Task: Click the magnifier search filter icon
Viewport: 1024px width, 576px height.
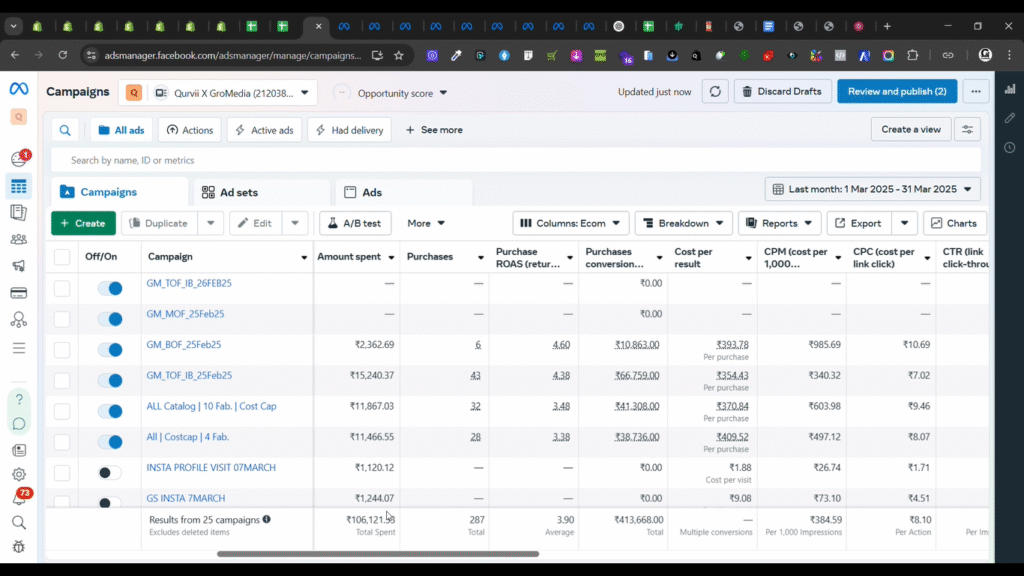Action: point(65,130)
